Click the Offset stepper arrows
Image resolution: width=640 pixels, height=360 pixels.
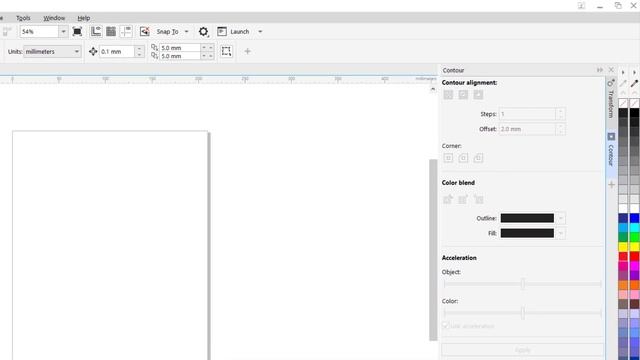click(x=560, y=129)
